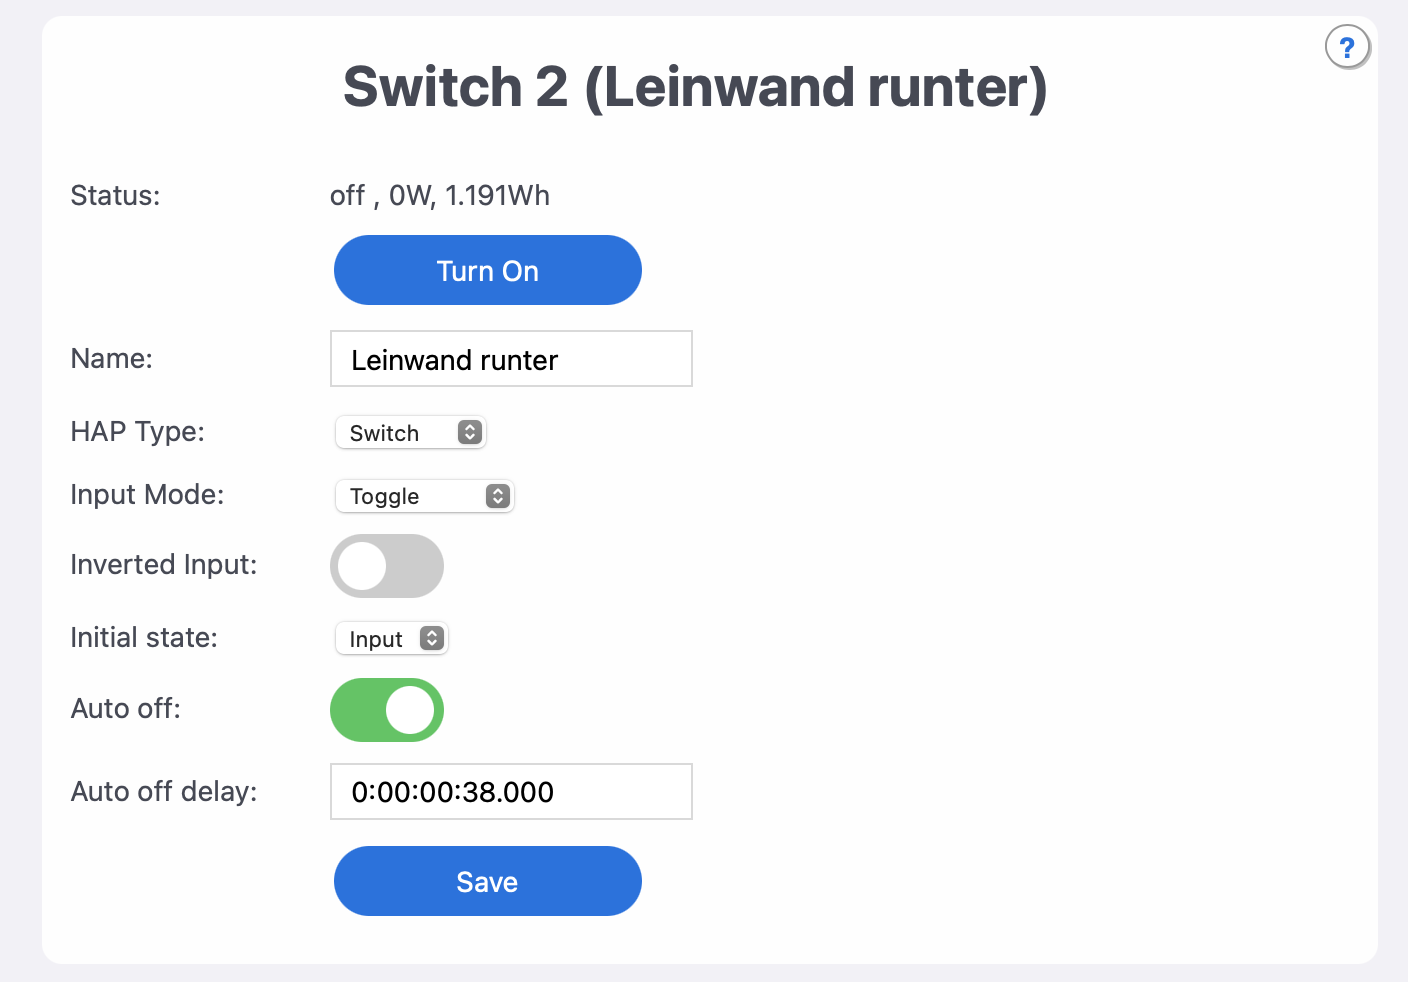Click the Inverted Input label text
Screen dimensions: 1408x982
[163, 565]
